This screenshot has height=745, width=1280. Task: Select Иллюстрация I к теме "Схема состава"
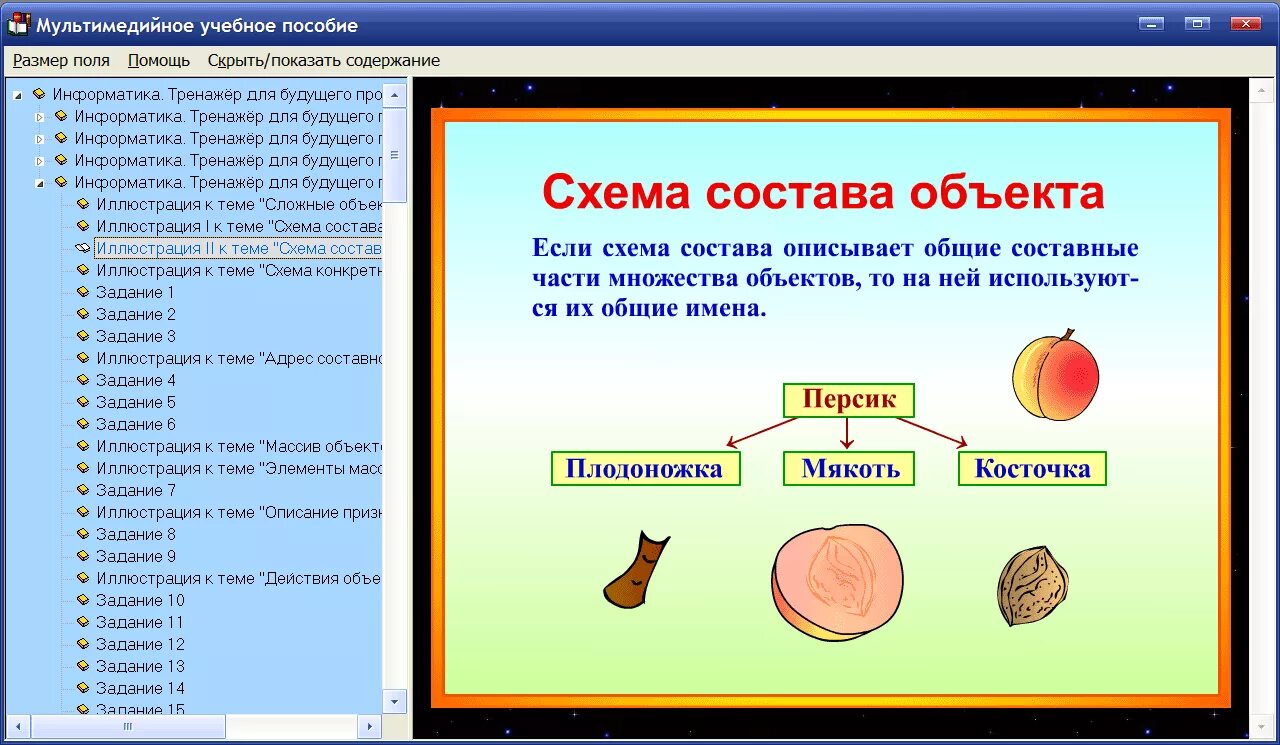pos(239,226)
